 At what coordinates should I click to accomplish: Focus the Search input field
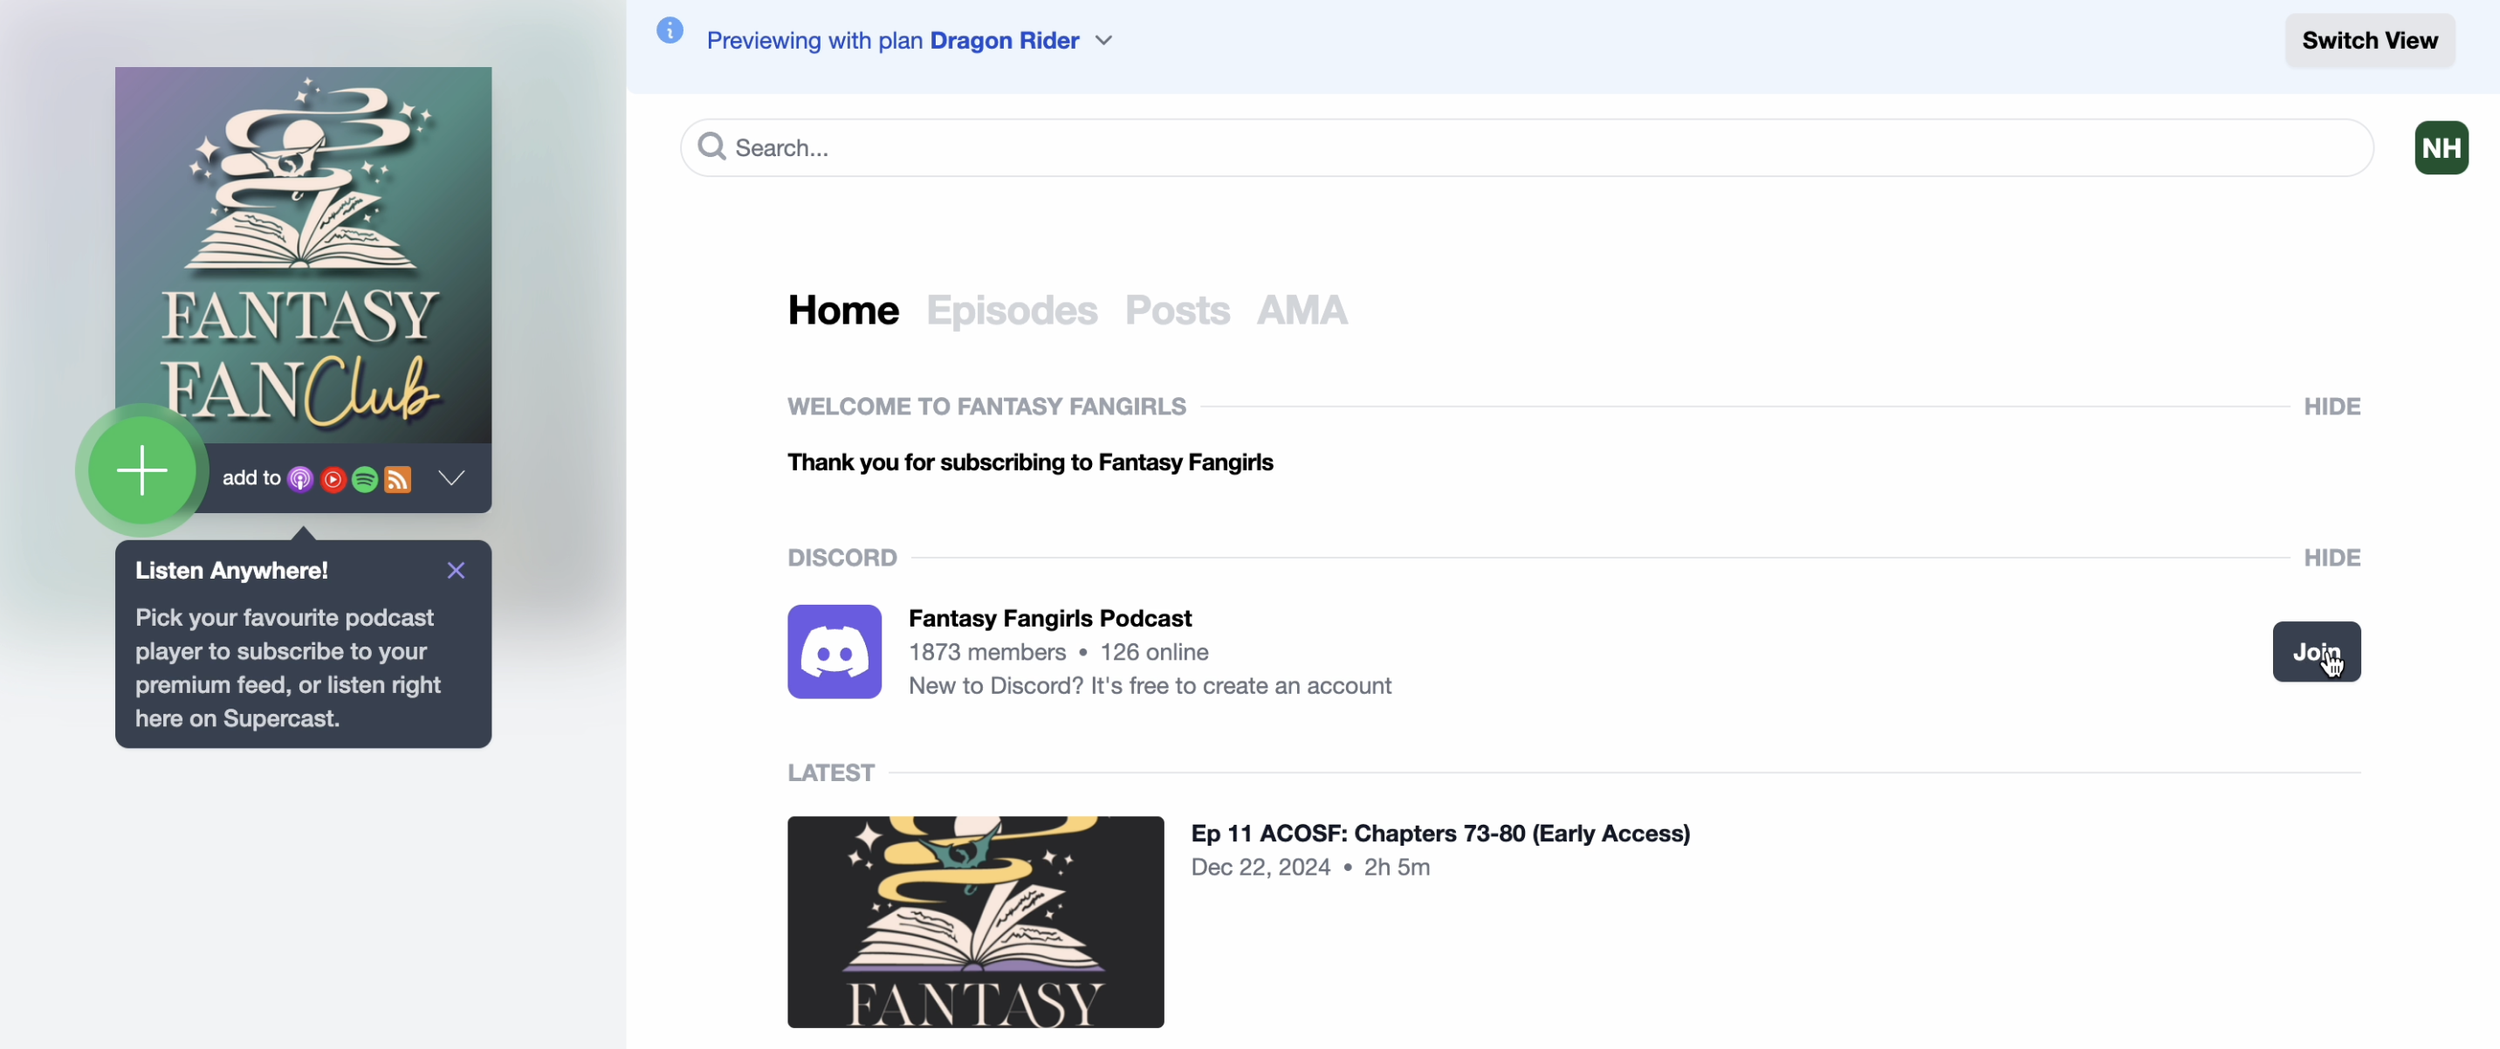[x=1527, y=148]
